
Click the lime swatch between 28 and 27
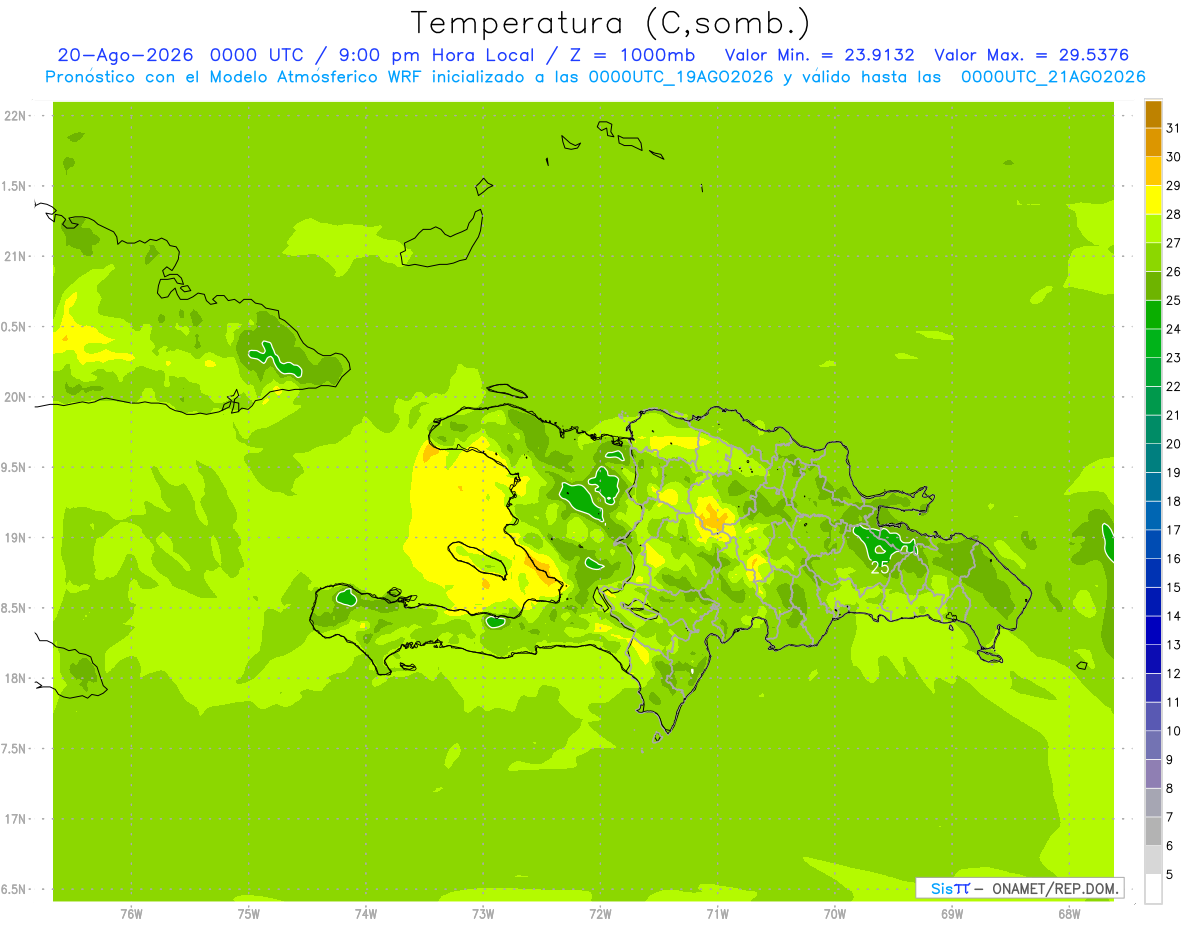pyautogui.click(x=1153, y=229)
